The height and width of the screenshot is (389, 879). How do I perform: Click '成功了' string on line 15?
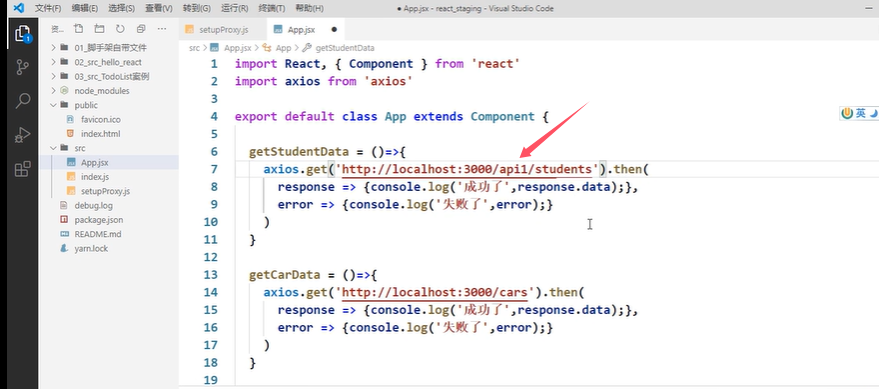[483, 310]
